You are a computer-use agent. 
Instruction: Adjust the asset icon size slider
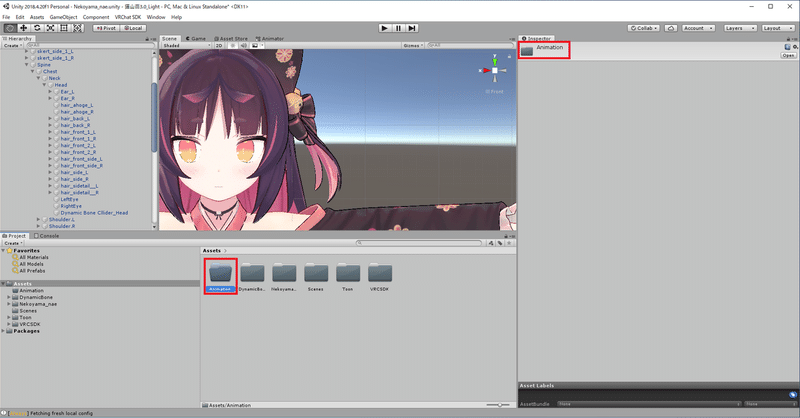[498, 405]
